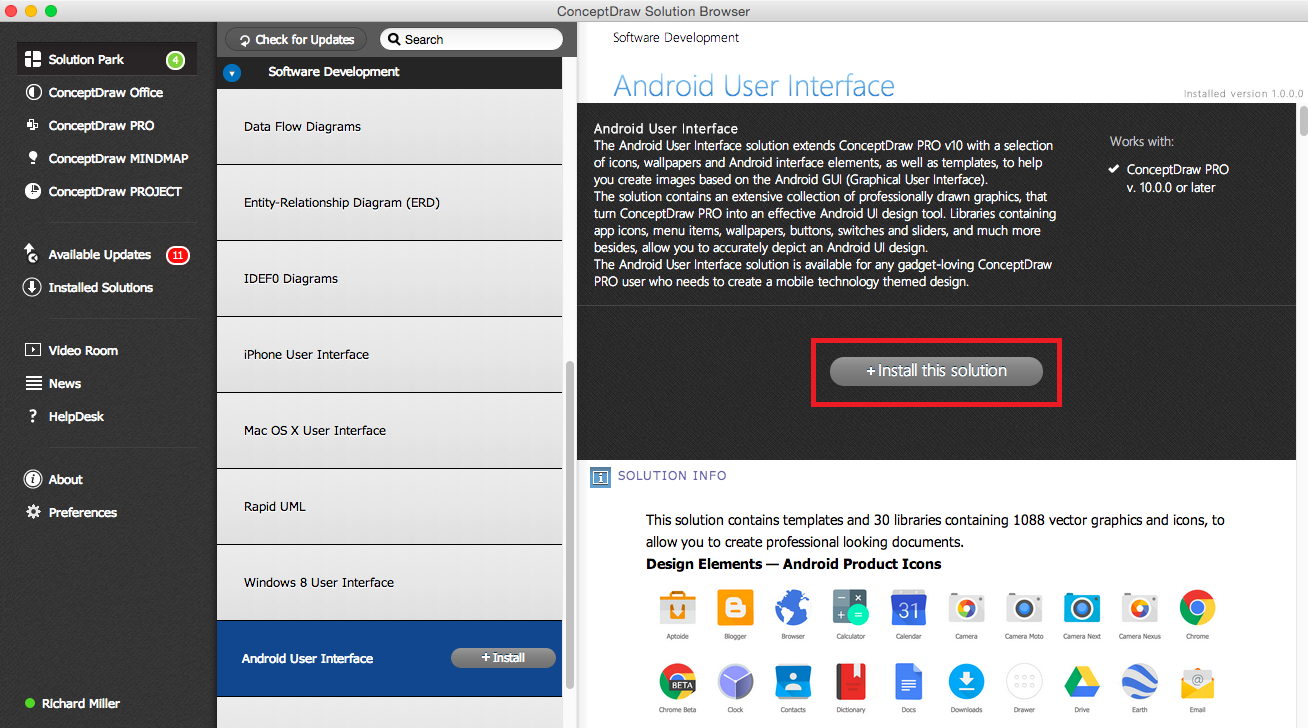Click the Install this solution button
The image size is (1308, 728).
tap(936, 371)
